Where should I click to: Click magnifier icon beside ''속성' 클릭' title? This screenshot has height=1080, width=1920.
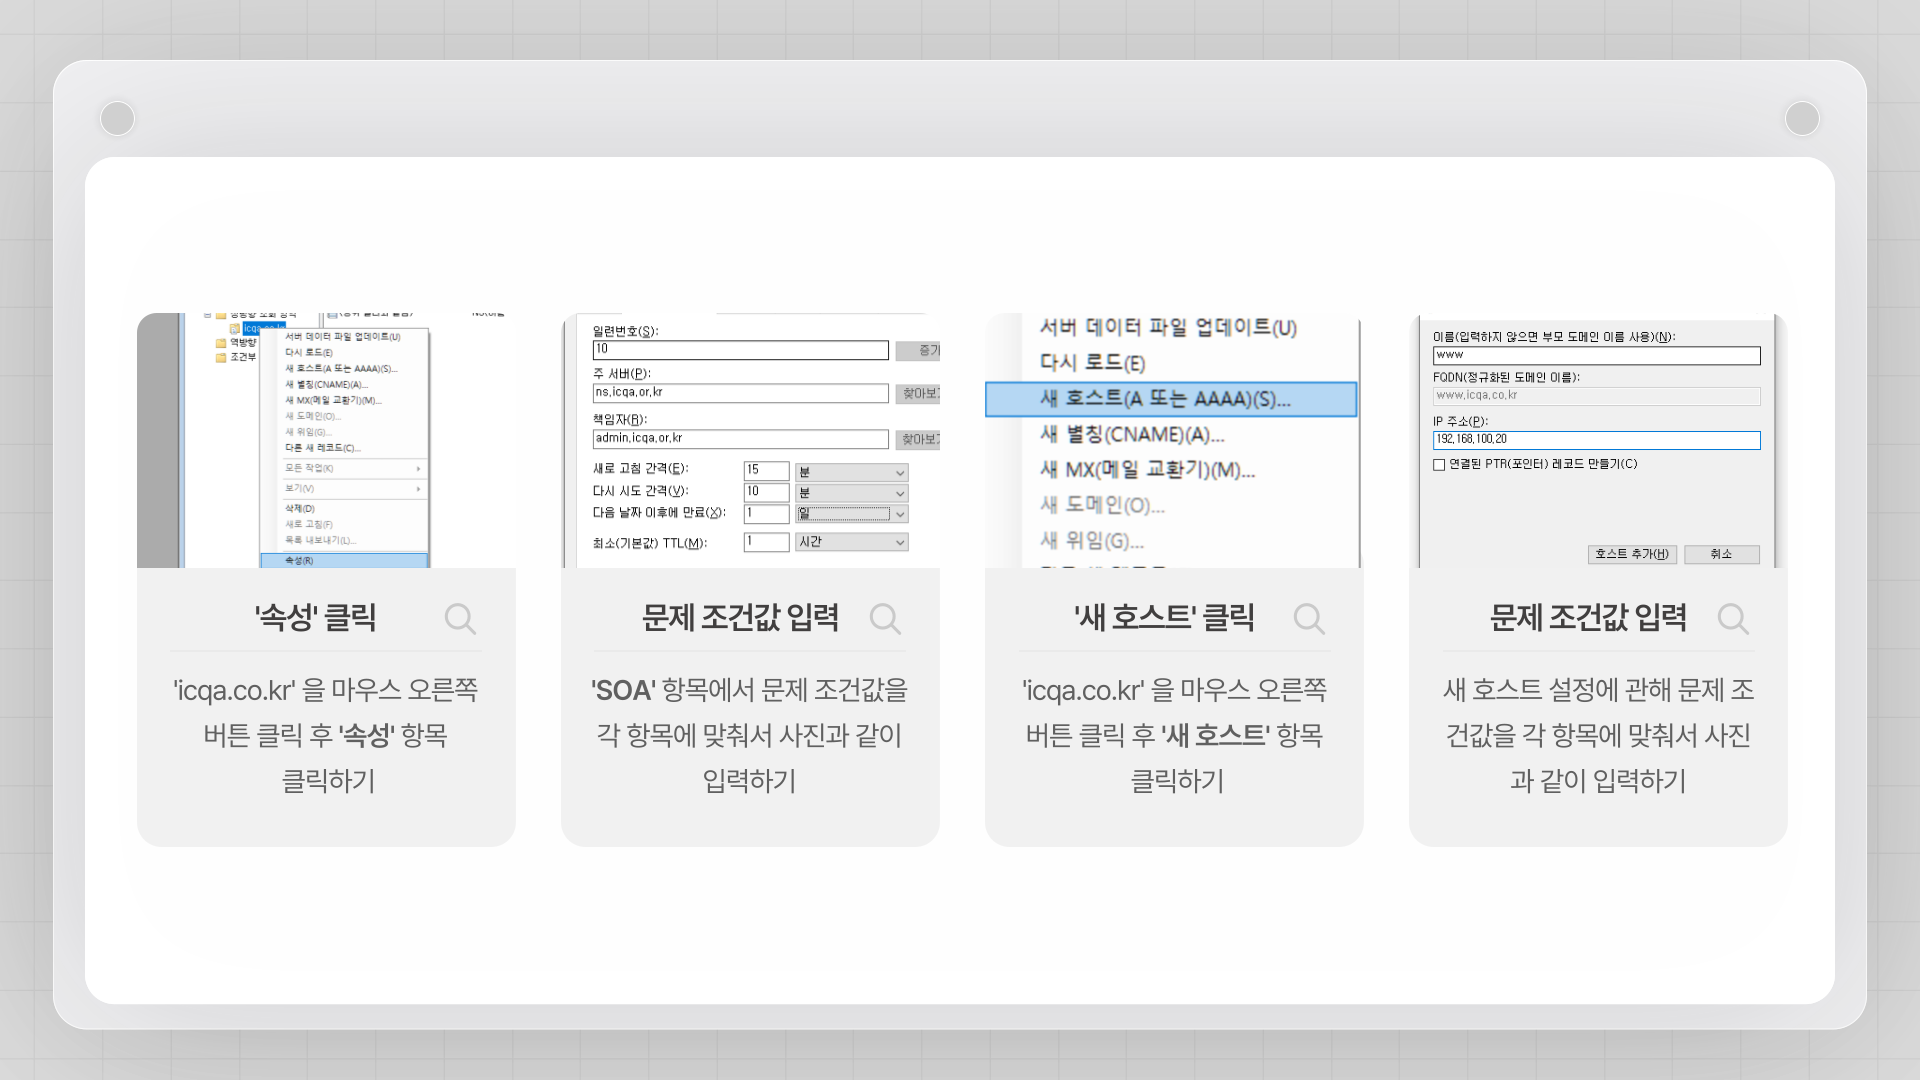click(x=460, y=619)
